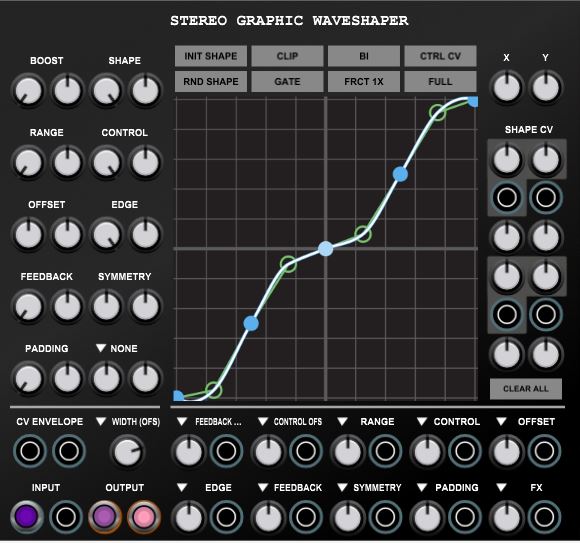Select the blue node at curve bottom-left start
This screenshot has width=580, height=543.
click(x=178, y=396)
